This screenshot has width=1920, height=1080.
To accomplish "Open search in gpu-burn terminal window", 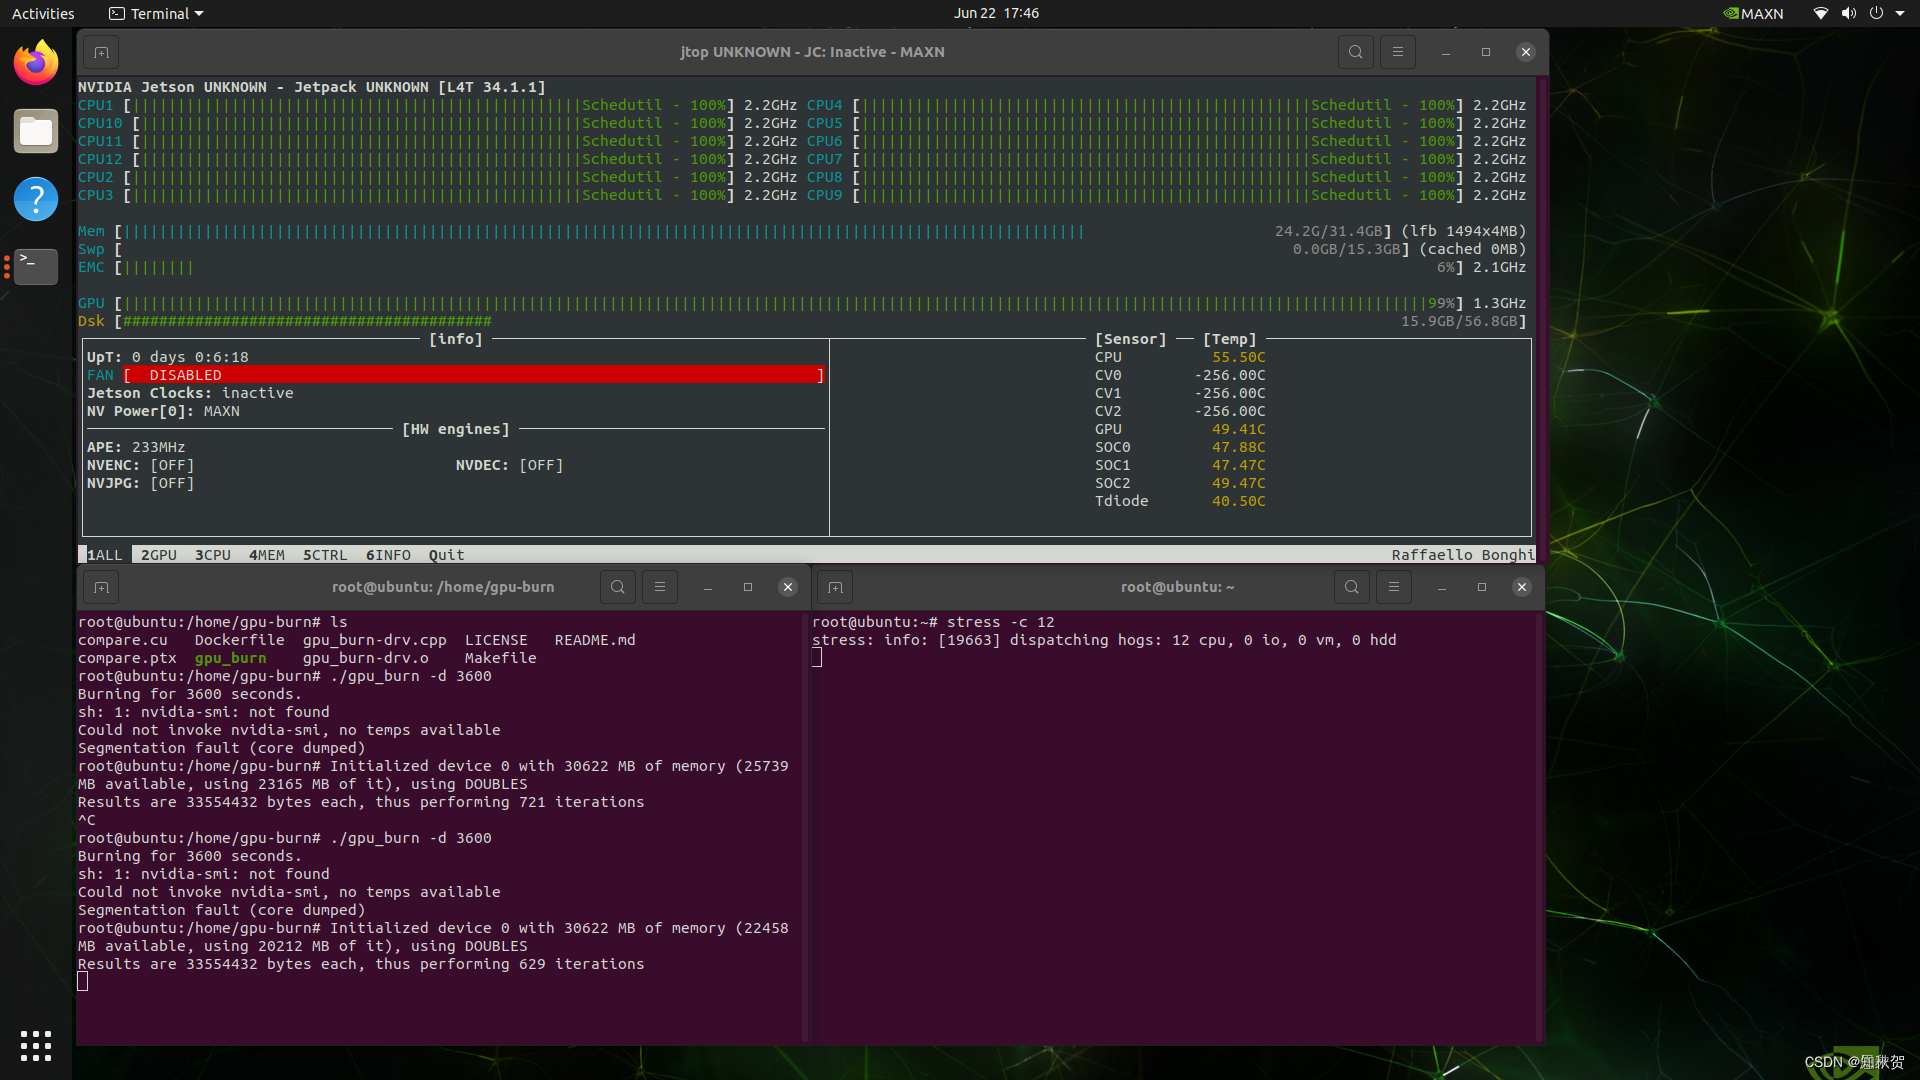I will coord(617,588).
